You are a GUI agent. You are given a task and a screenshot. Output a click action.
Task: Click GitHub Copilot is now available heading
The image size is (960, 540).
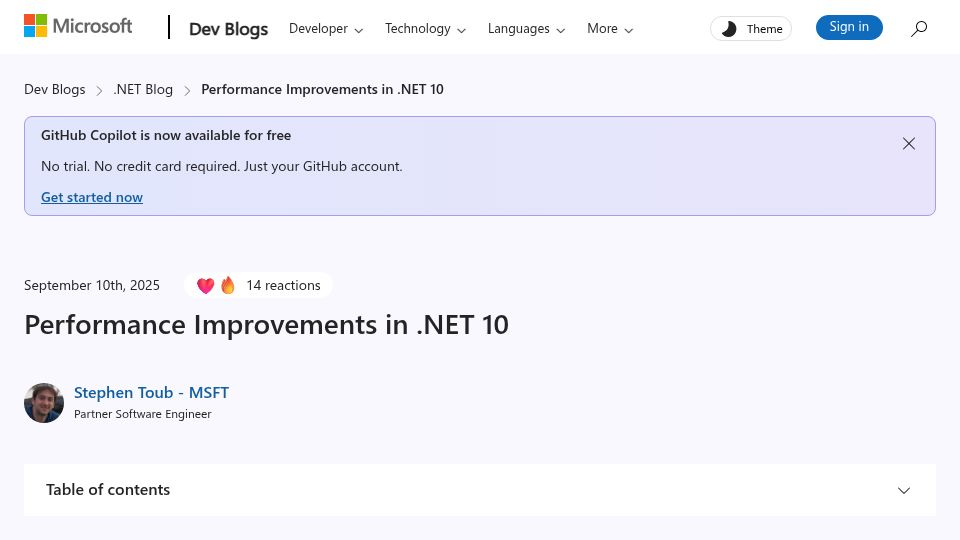(x=166, y=135)
